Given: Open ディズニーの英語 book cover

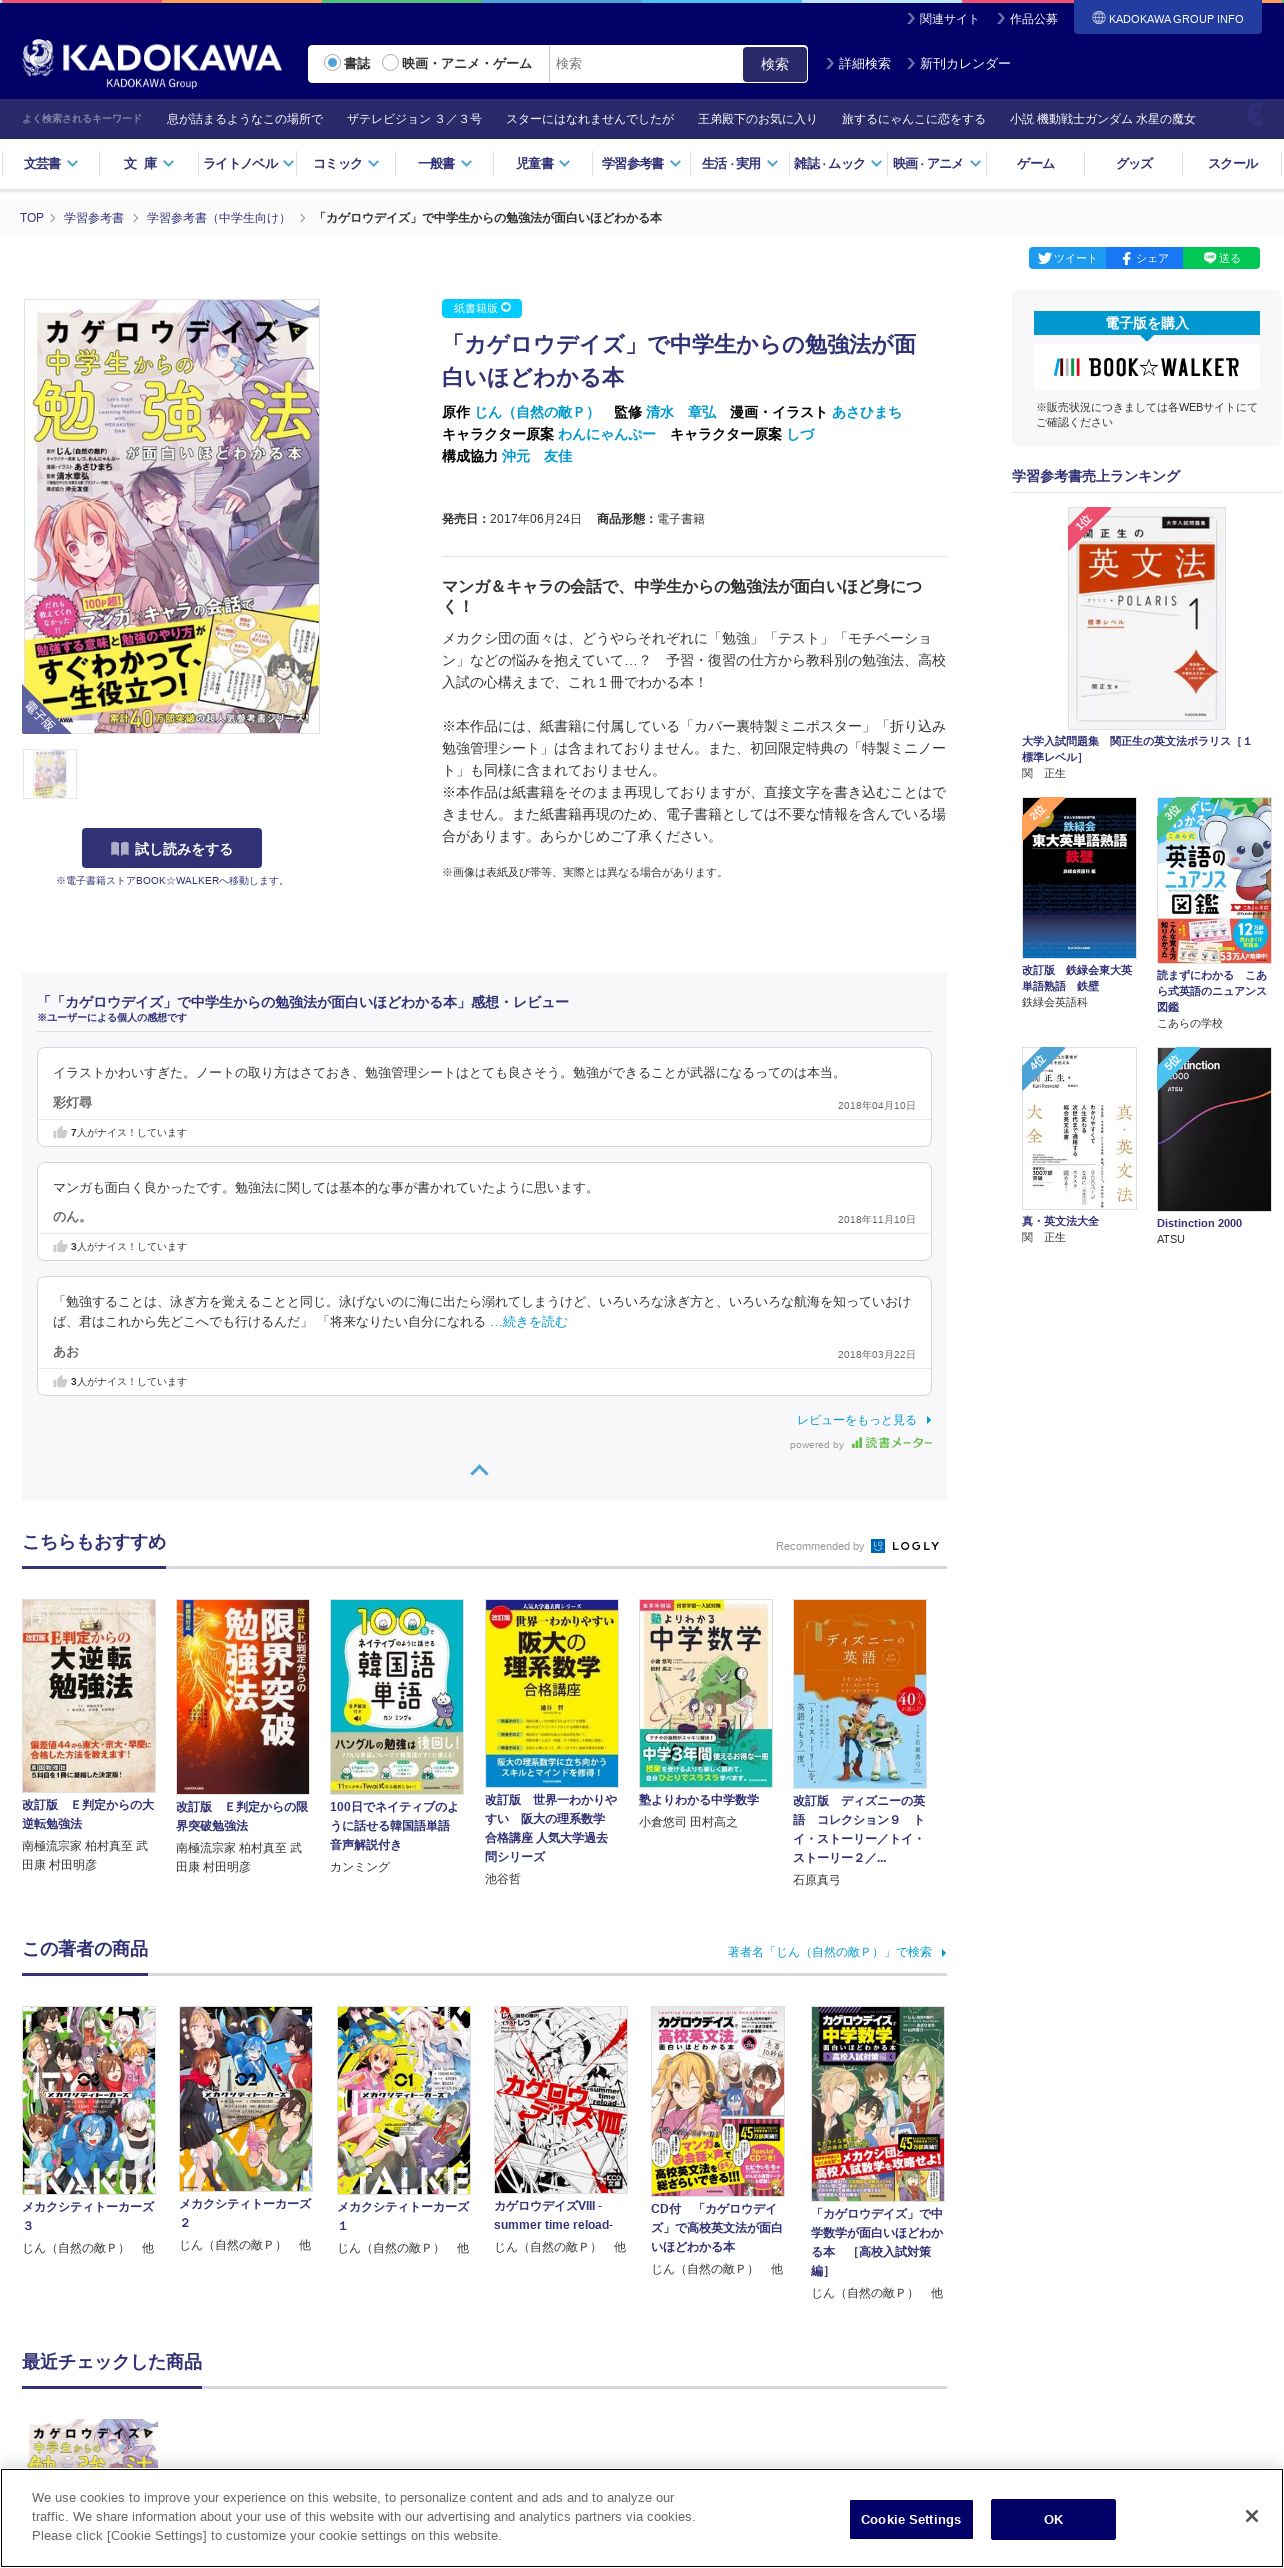Looking at the screenshot, I should (860, 1693).
